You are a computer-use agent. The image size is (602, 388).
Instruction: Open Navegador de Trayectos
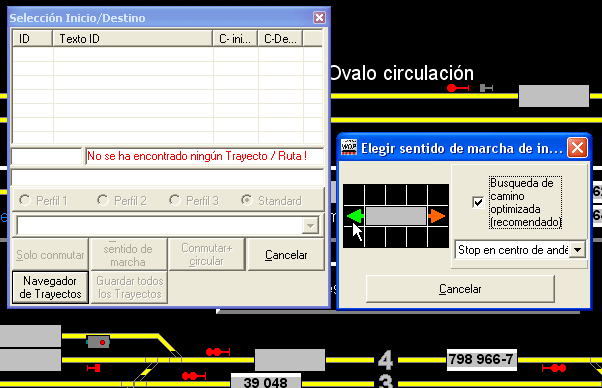click(50, 287)
